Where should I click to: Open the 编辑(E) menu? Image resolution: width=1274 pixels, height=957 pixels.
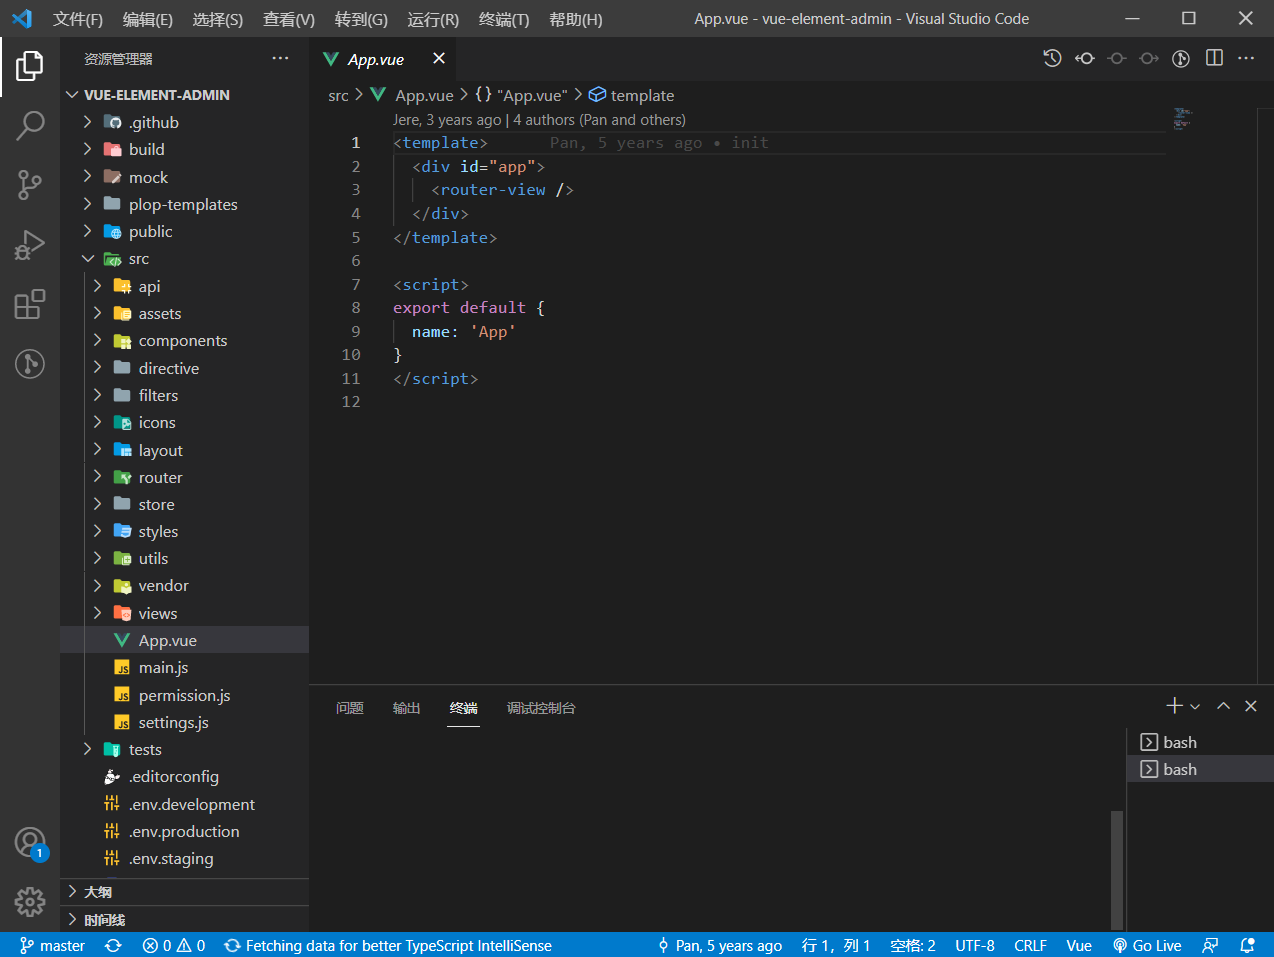coord(148,19)
